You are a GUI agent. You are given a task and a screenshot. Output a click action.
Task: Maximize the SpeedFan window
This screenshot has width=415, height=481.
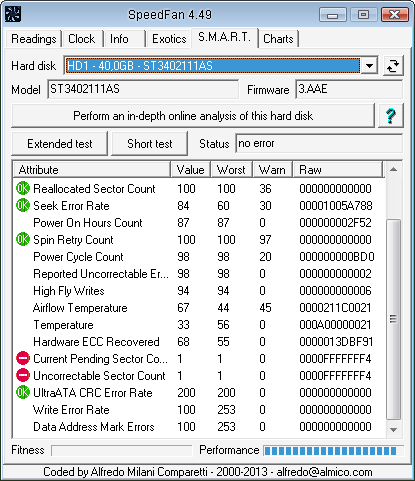(363, 15)
